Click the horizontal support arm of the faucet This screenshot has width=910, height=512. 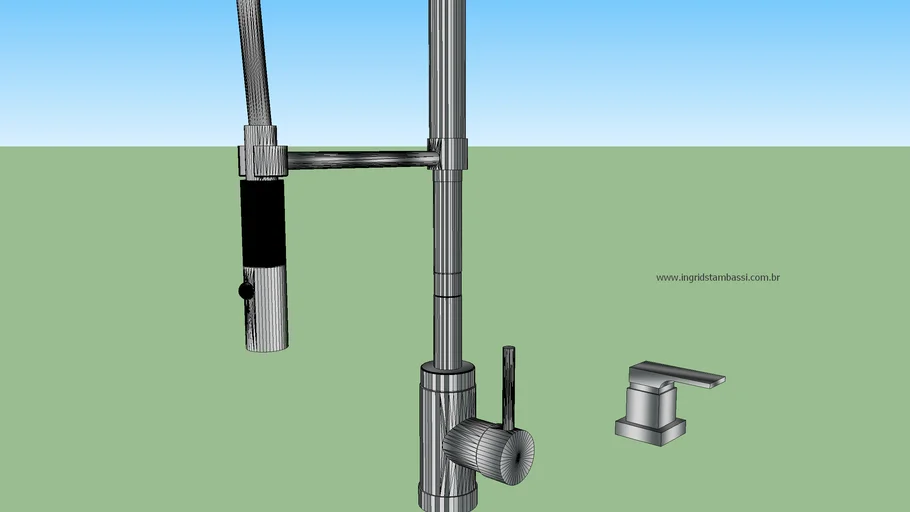(360, 159)
